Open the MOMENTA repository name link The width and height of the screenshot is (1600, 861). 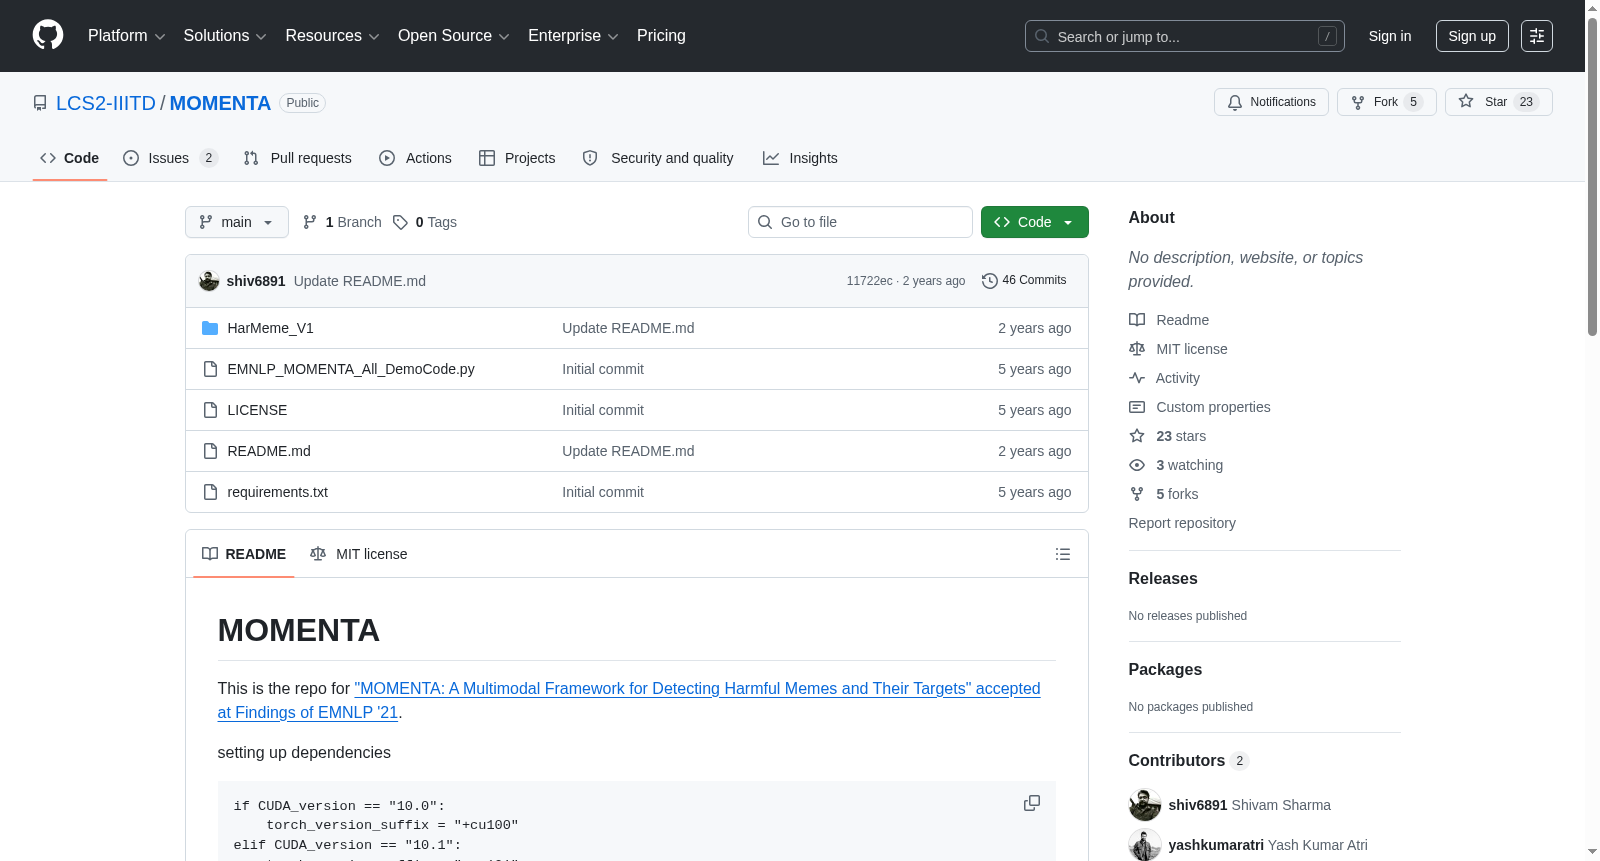[x=220, y=103]
